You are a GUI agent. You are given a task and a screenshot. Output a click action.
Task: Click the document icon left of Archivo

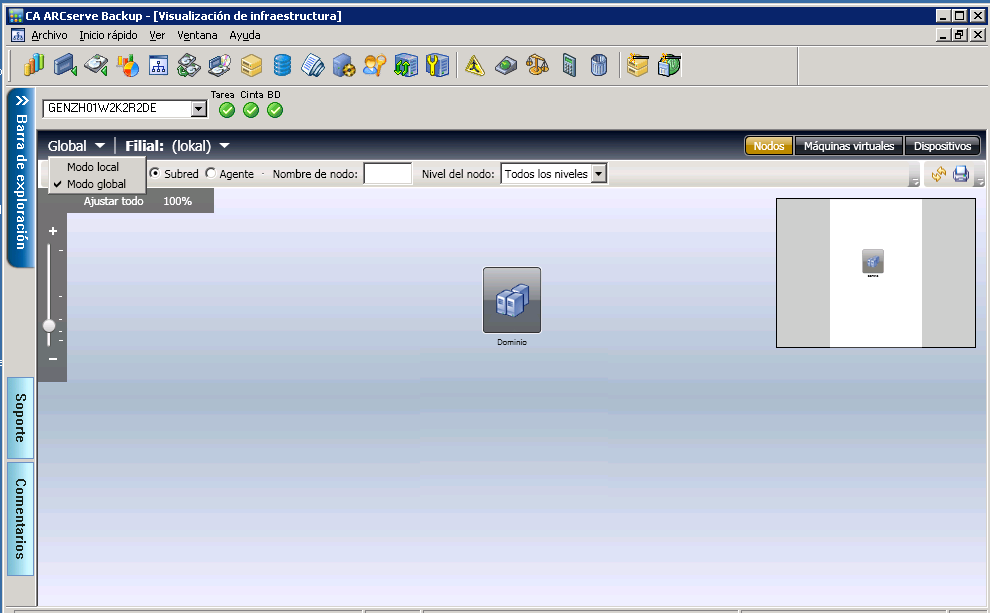(x=18, y=35)
